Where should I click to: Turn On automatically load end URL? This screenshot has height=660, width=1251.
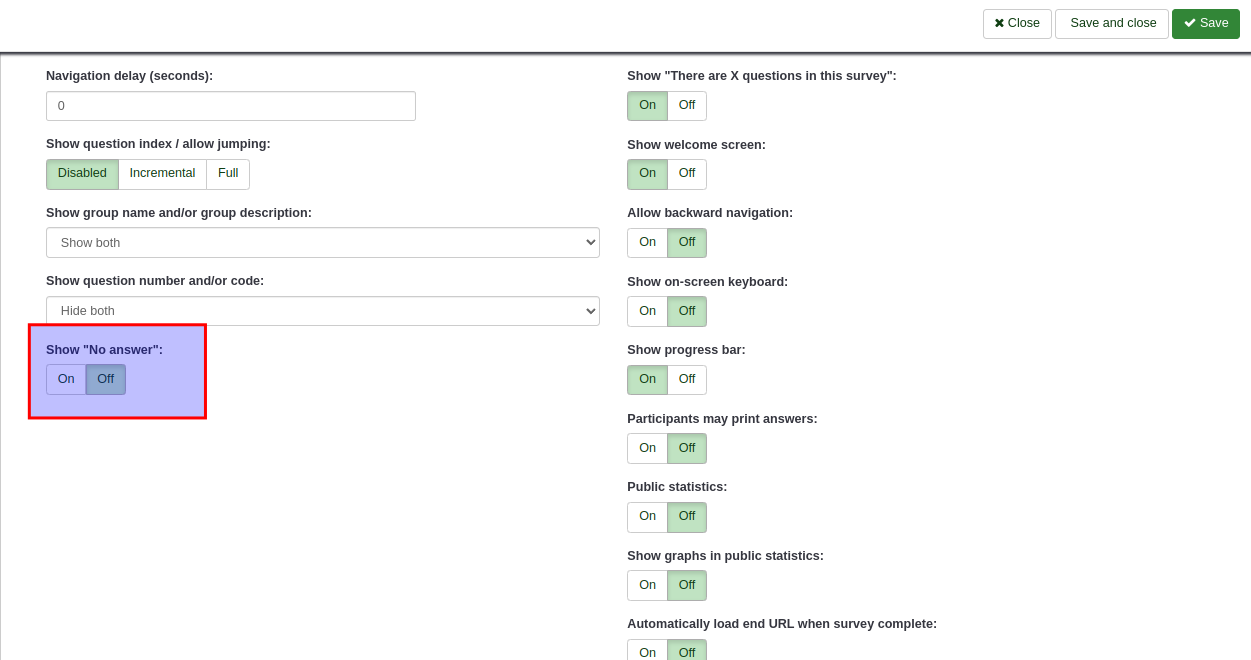point(647,652)
